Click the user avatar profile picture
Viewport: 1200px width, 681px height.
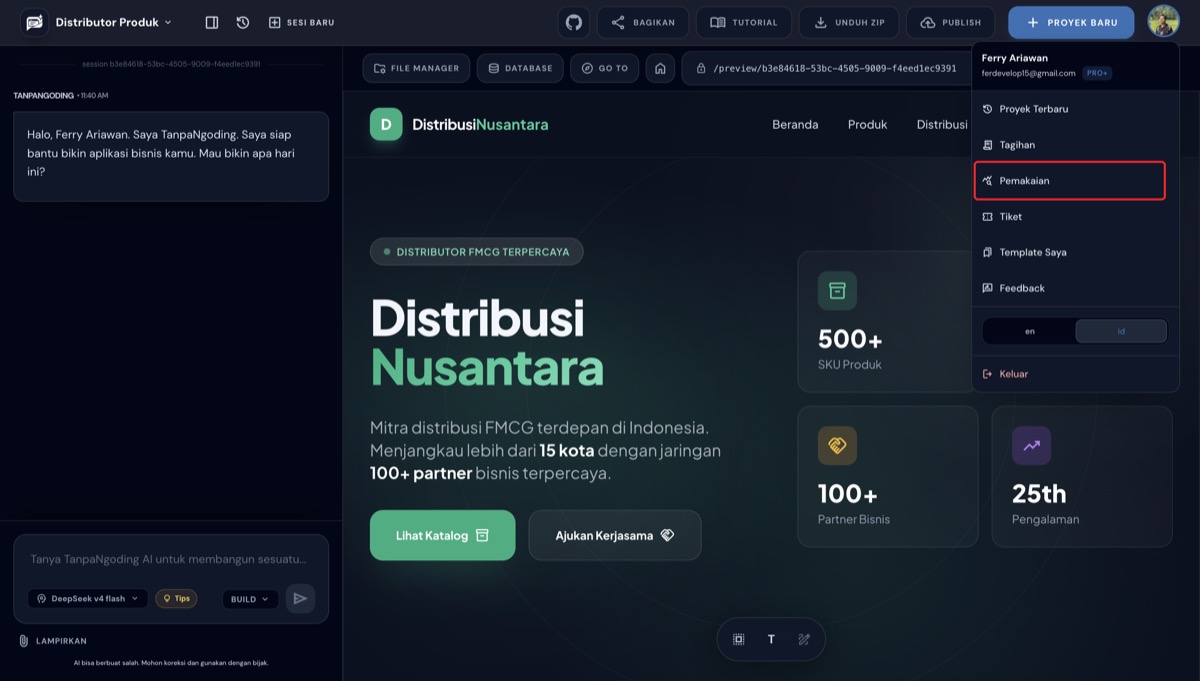[1163, 22]
